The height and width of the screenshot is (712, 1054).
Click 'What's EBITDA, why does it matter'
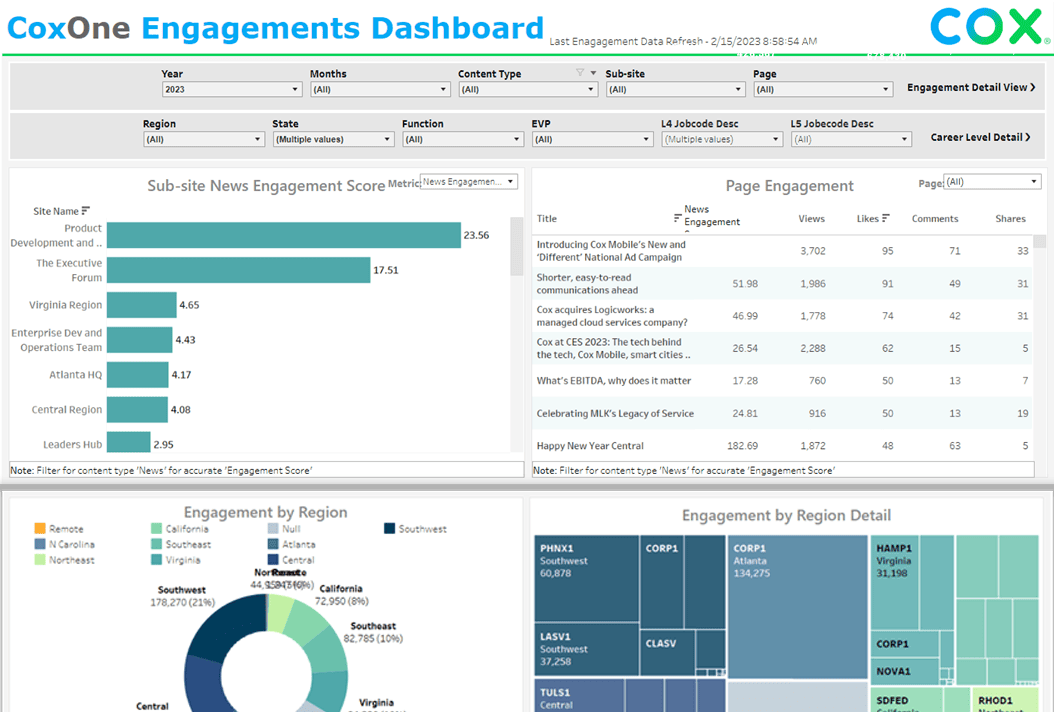[614, 381]
